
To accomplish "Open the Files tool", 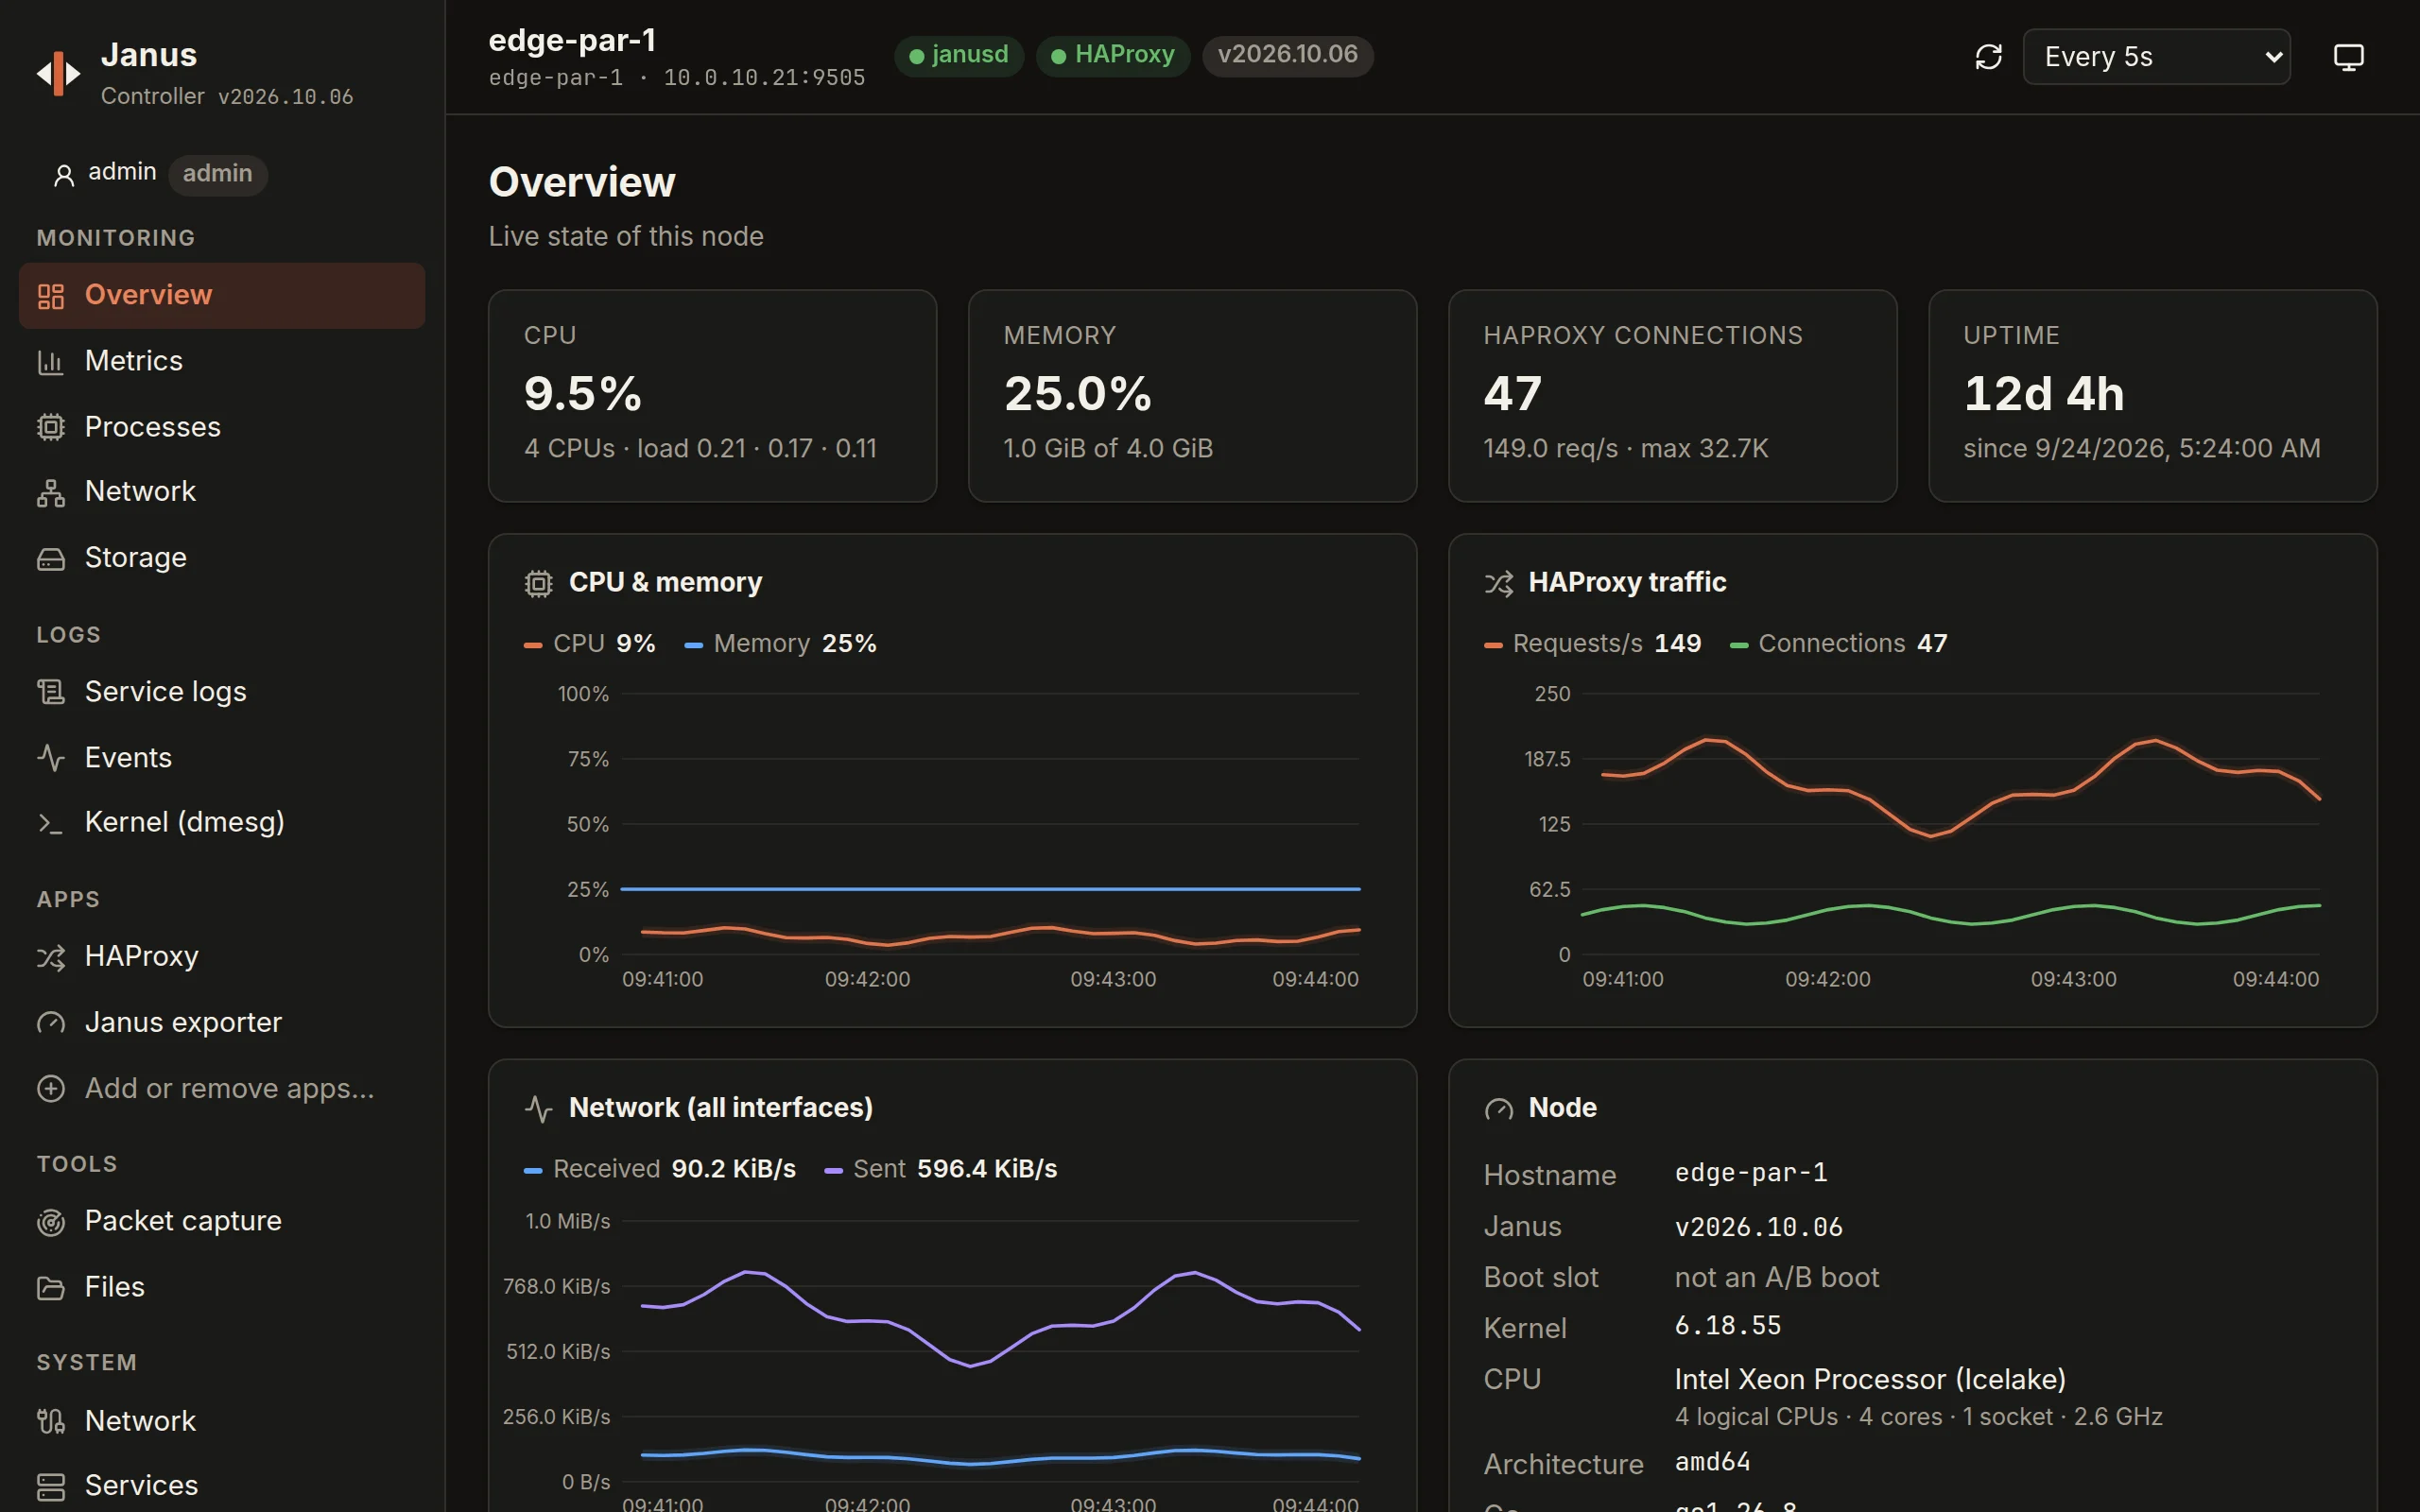I will coord(222,1288).
